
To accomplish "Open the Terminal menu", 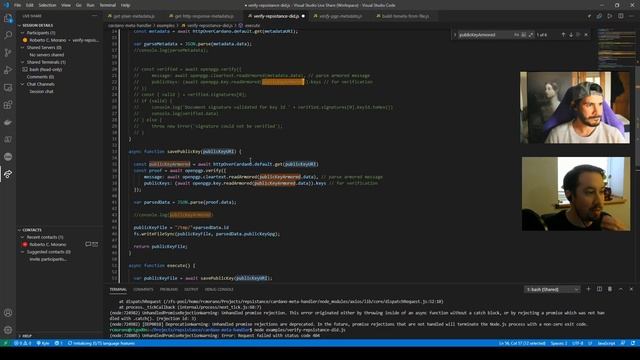I will [108, 5].
